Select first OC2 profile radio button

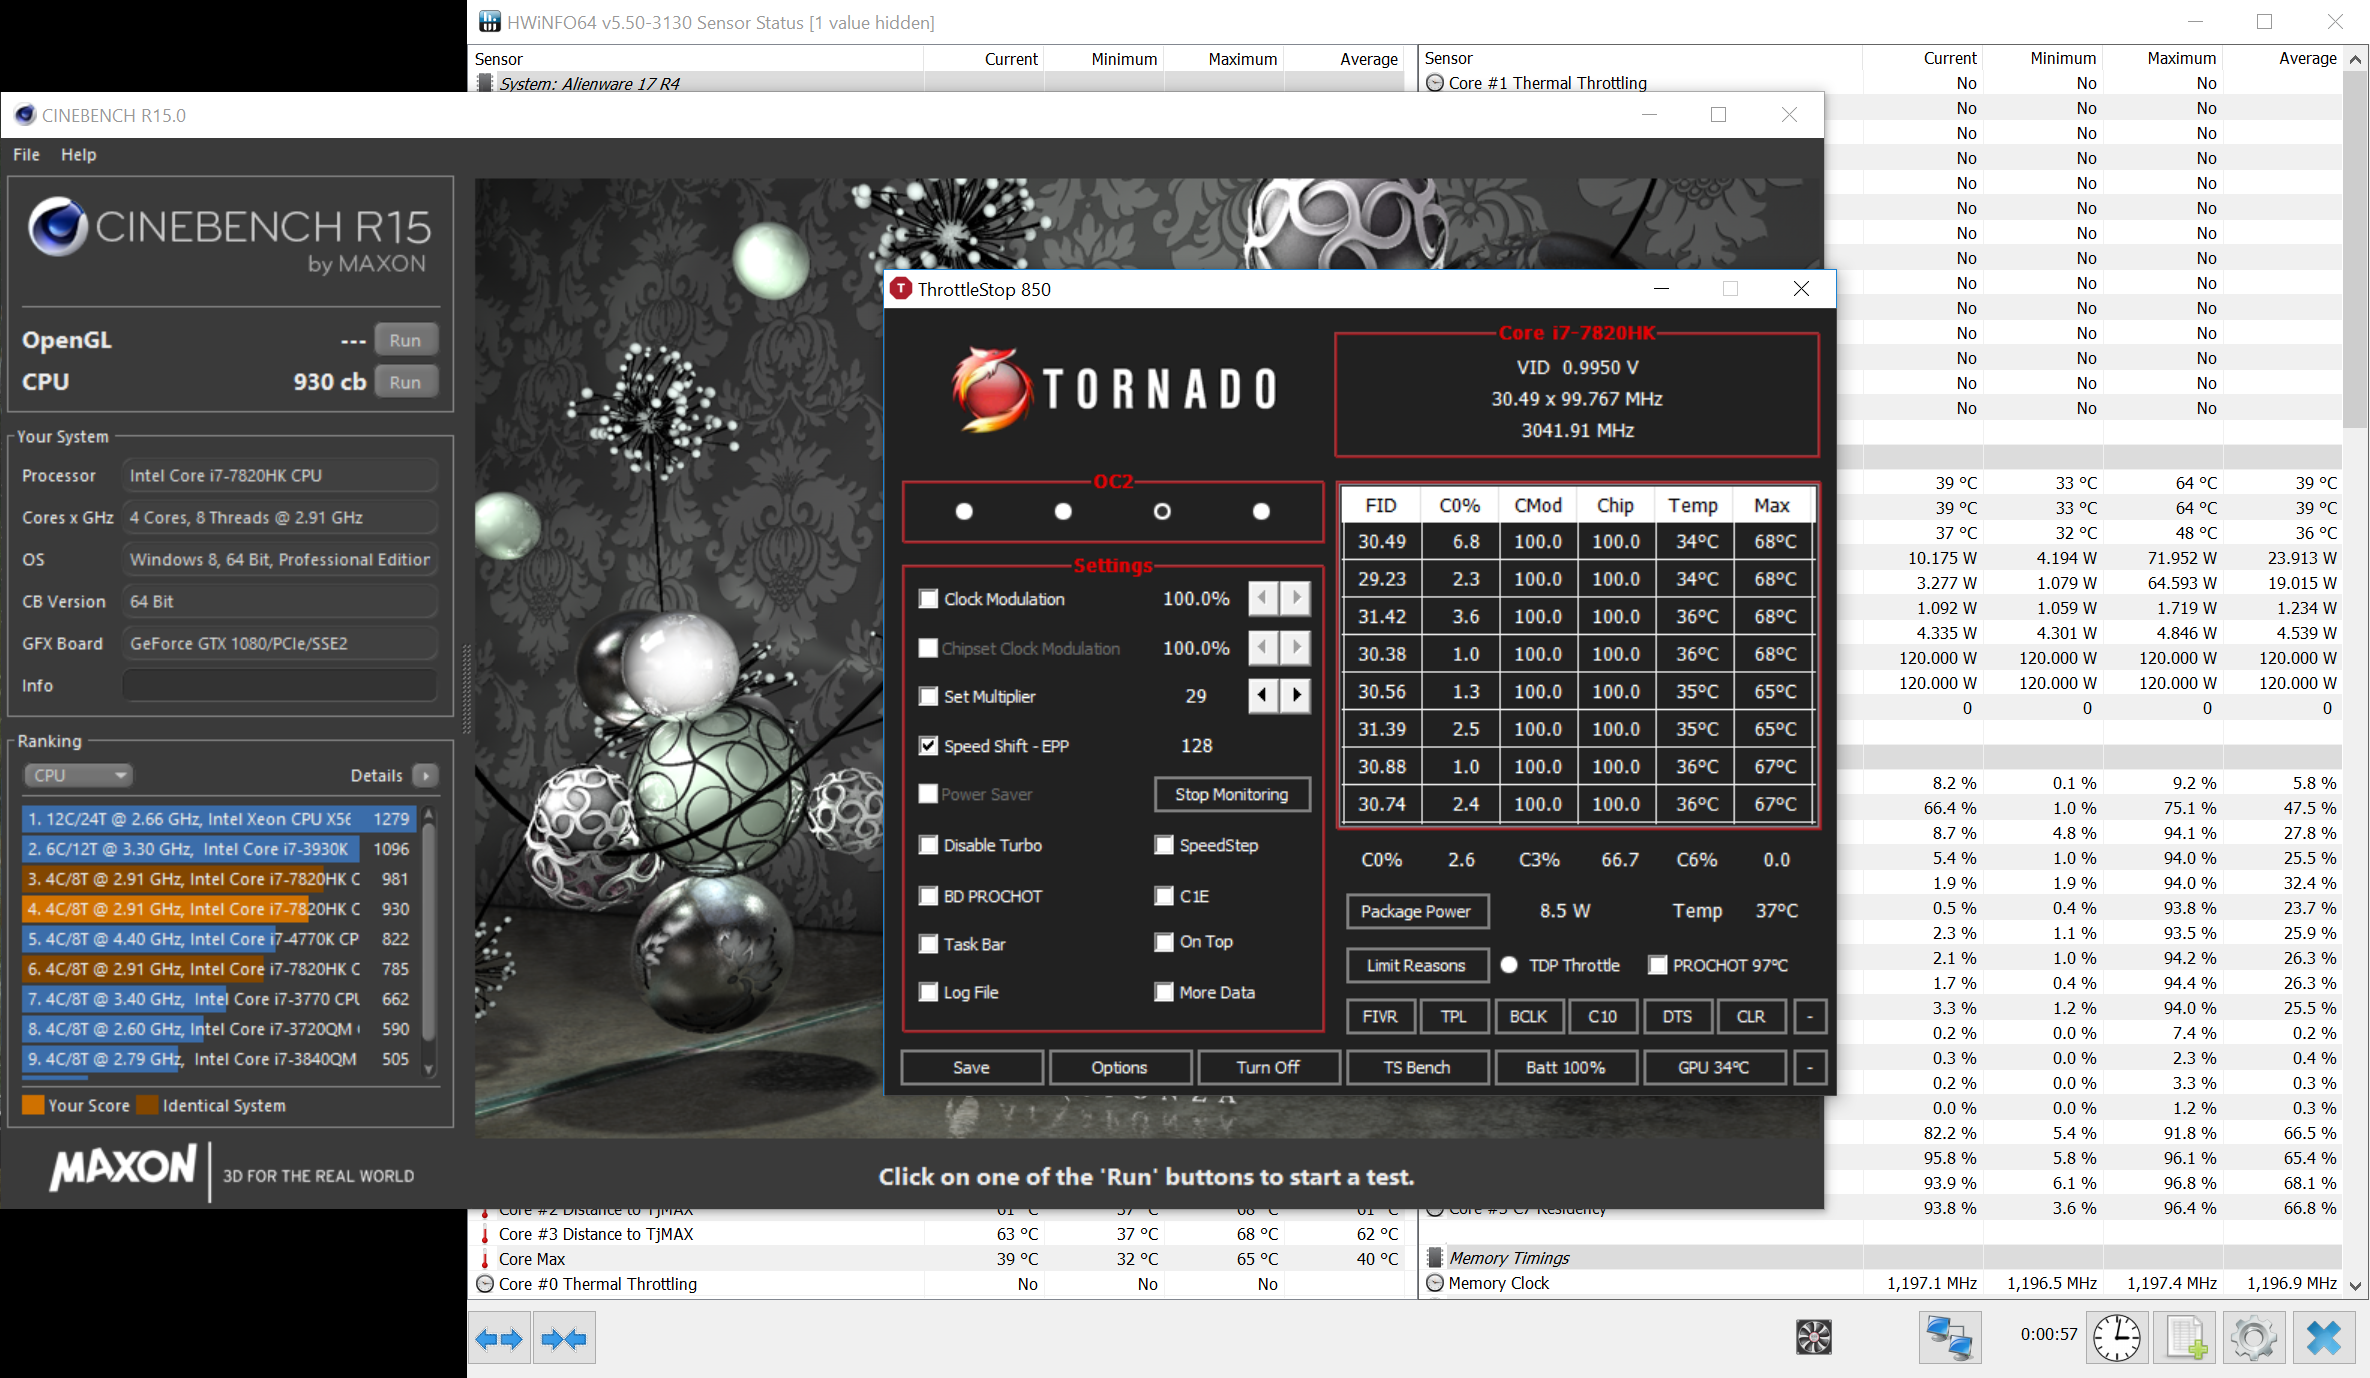tap(964, 511)
